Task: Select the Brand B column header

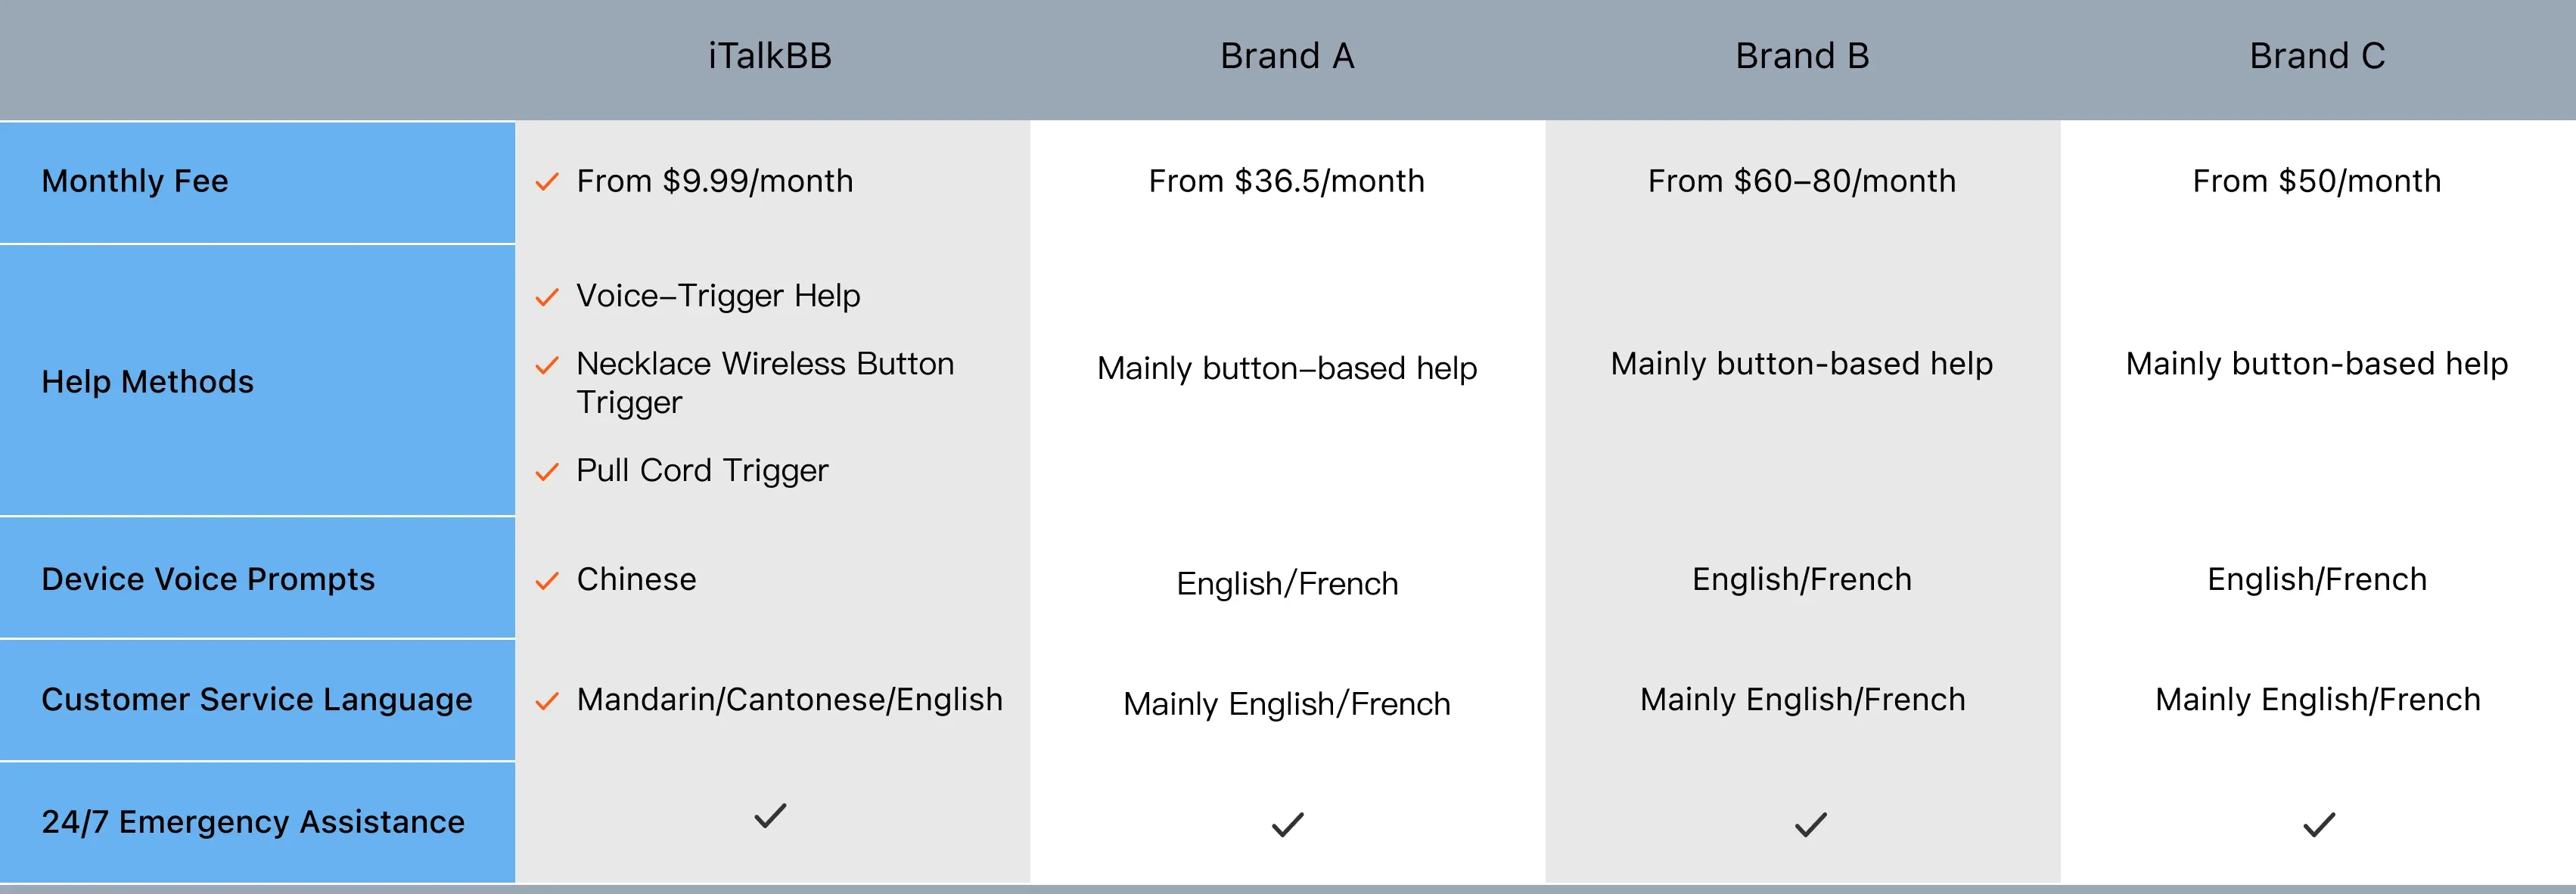Action: 1802,56
